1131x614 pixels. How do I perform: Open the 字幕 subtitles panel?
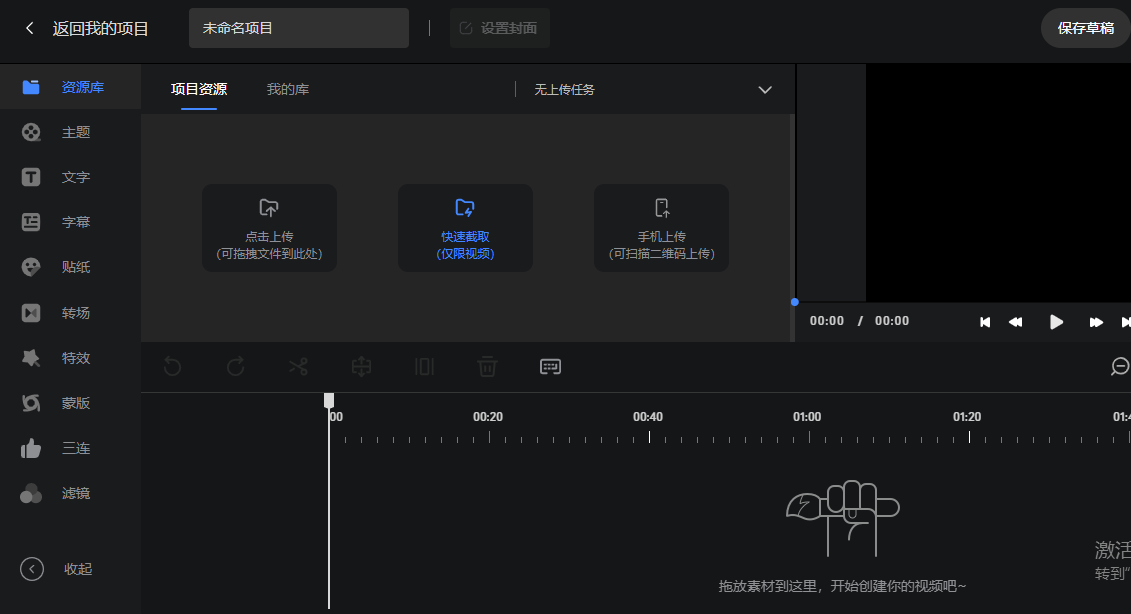70,222
